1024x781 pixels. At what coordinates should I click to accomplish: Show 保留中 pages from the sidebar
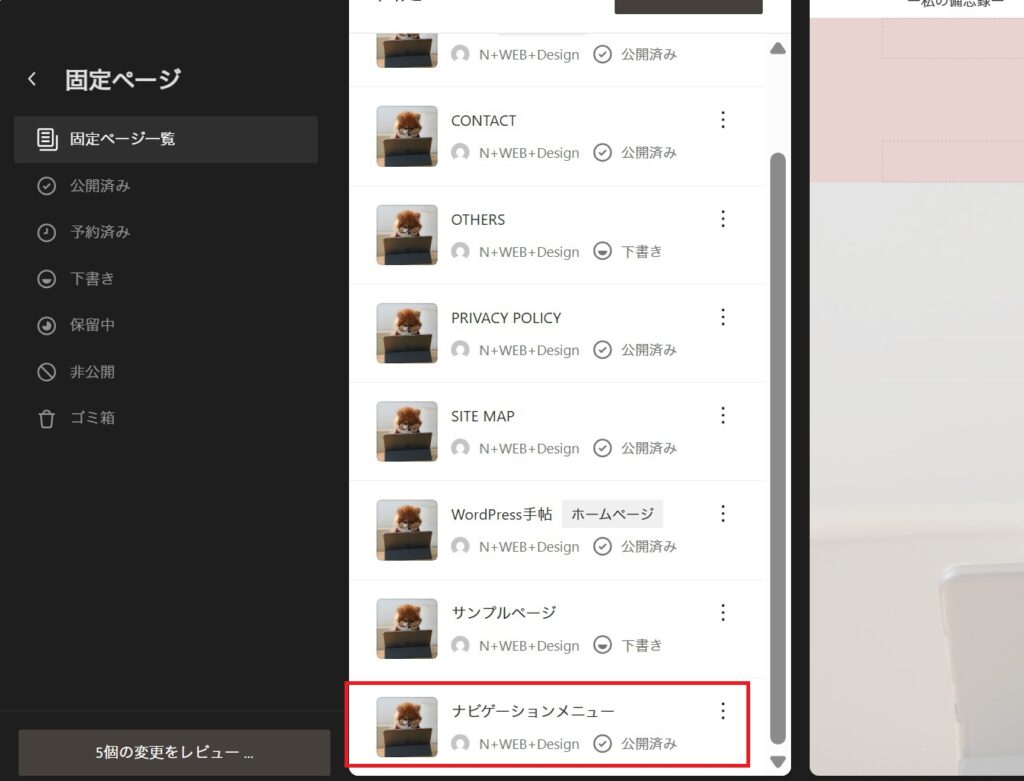click(92, 325)
